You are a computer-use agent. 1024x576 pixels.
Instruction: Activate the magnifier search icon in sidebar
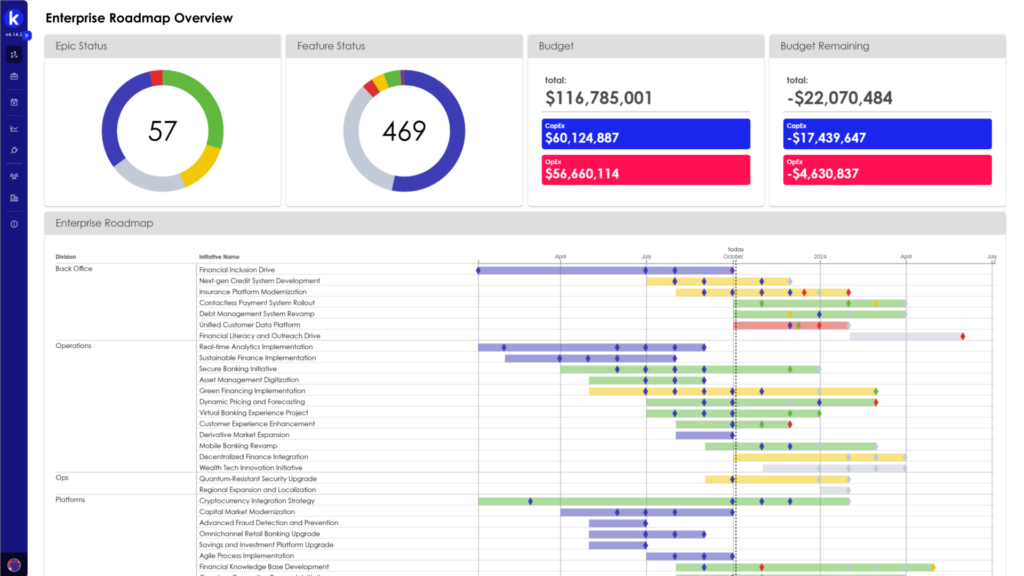pyautogui.click(x=14, y=150)
